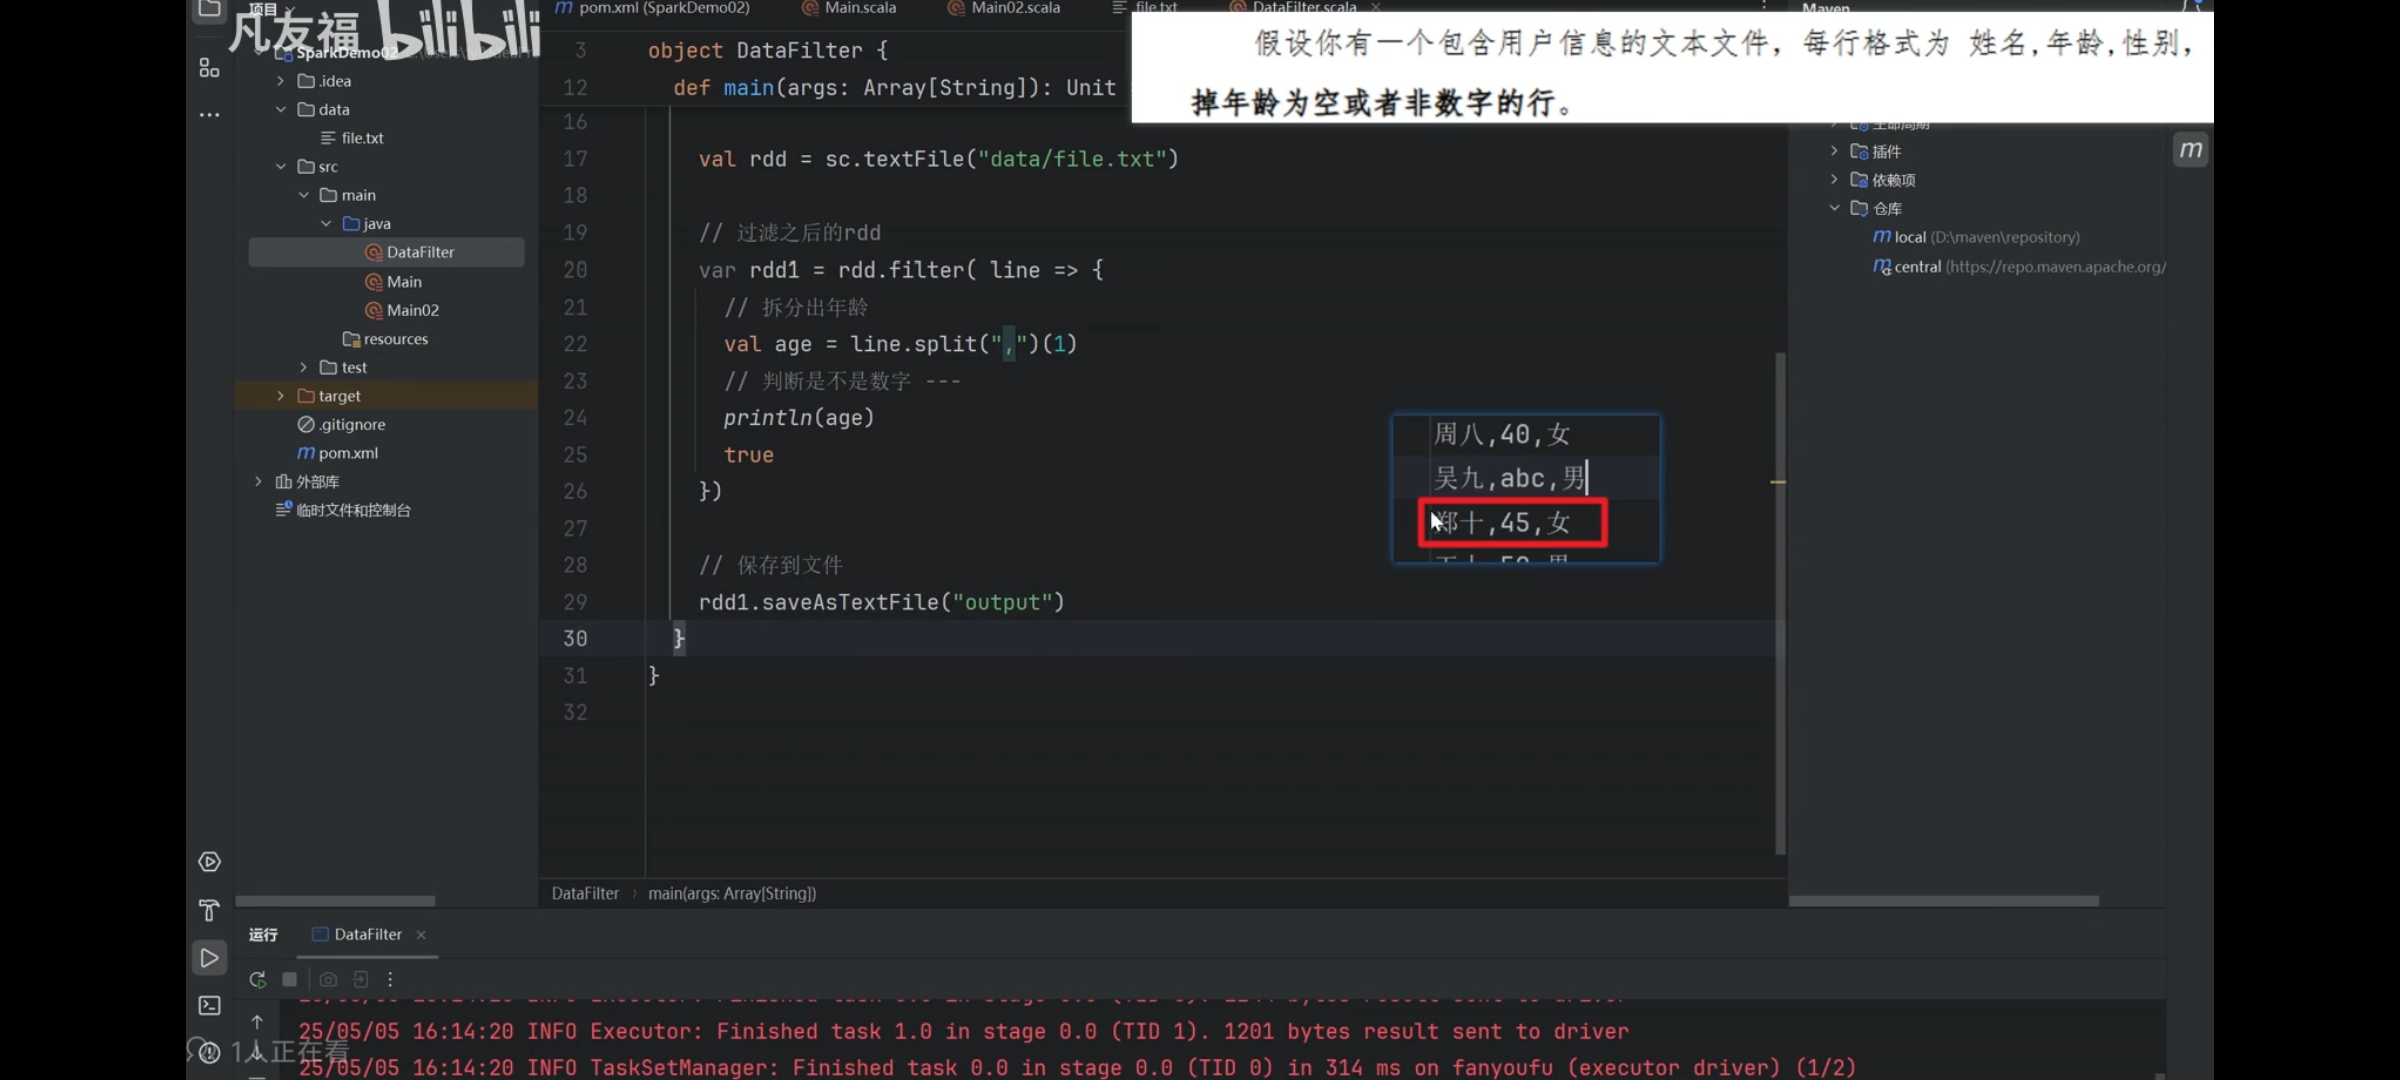The width and height of the screenshot is (2400, 1080).
Task: Rerun DataFilter in the run toolbar
Action: (x=257, y=979)
